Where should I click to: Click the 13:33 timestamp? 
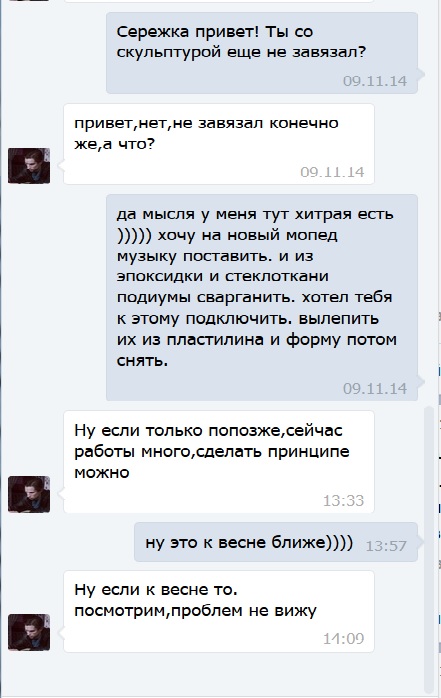pos(344,500)
